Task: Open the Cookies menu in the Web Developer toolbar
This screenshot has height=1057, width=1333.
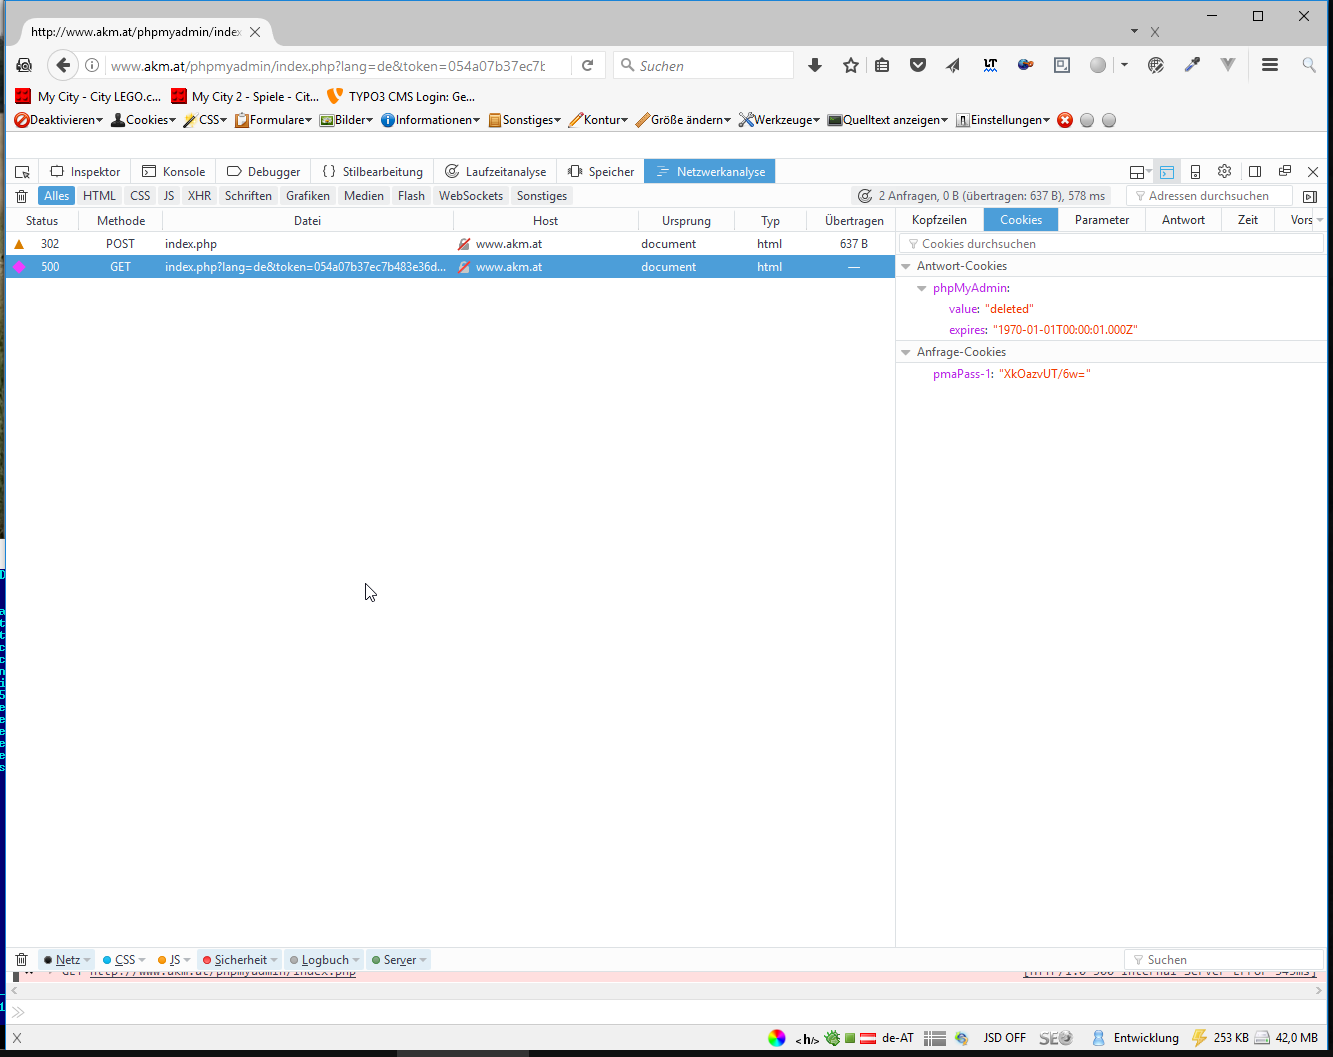Action: pyautogui.click(x=143, y=119)
